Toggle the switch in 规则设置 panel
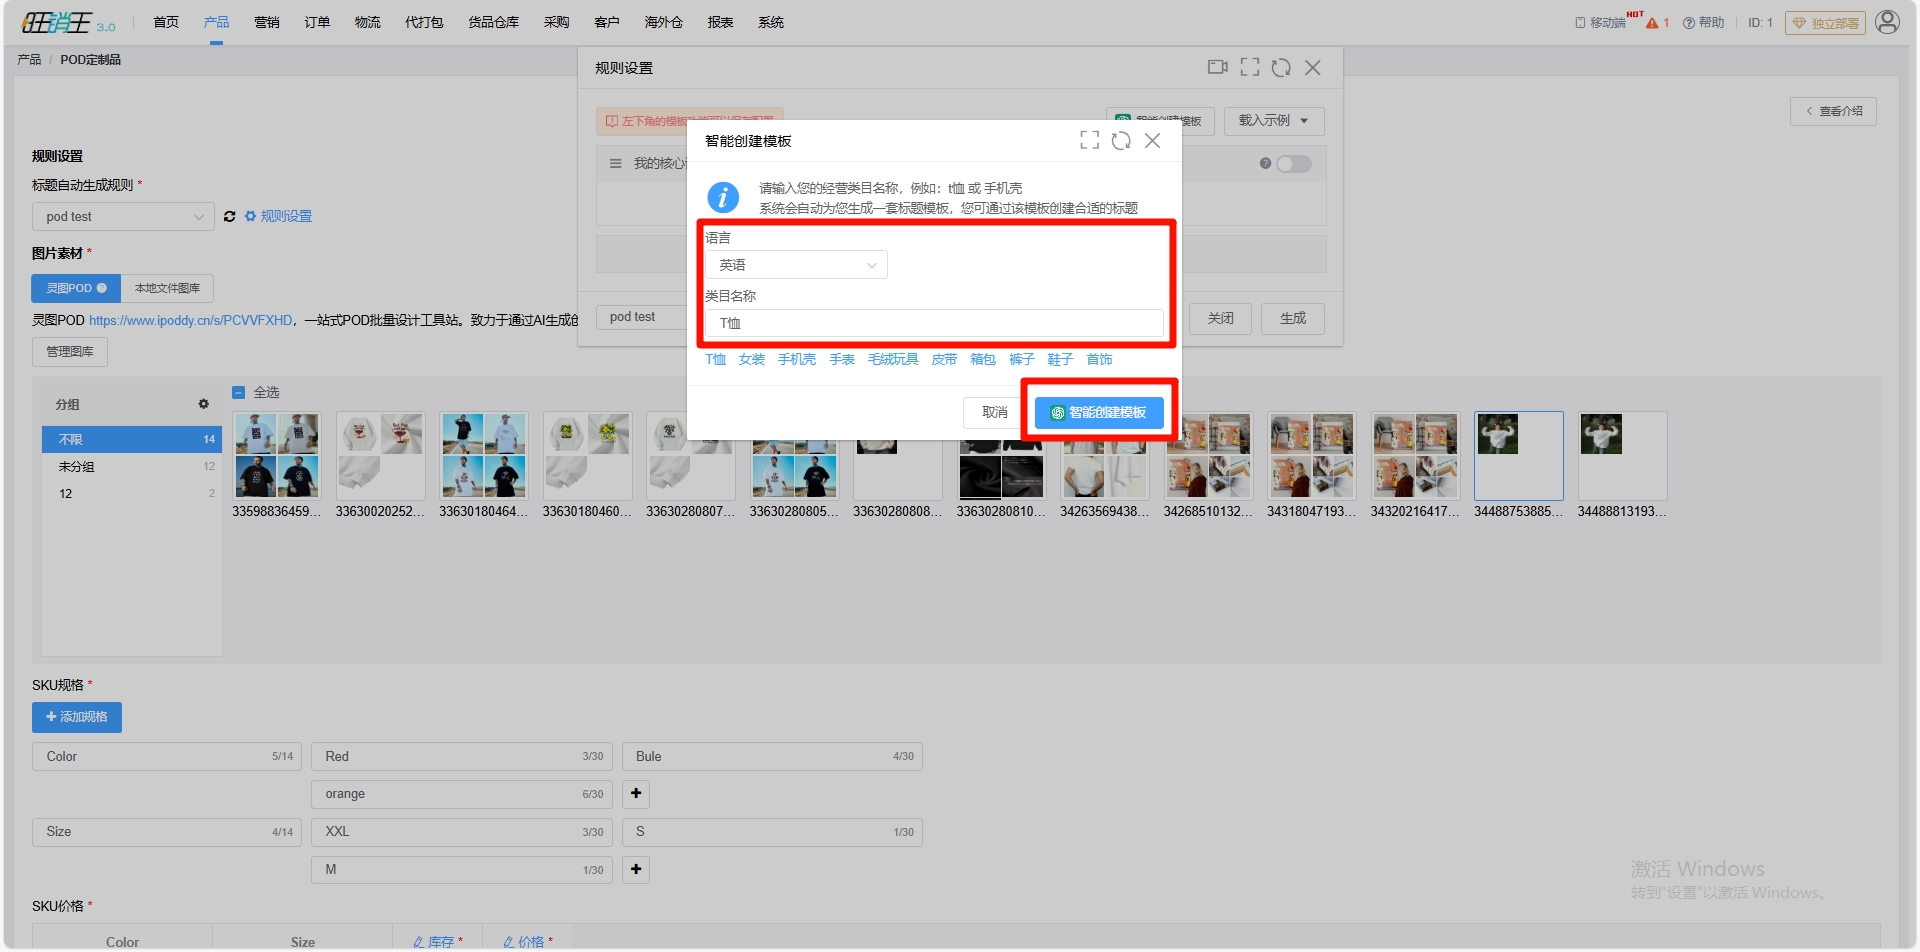1920x952 pixels. 1293,164
